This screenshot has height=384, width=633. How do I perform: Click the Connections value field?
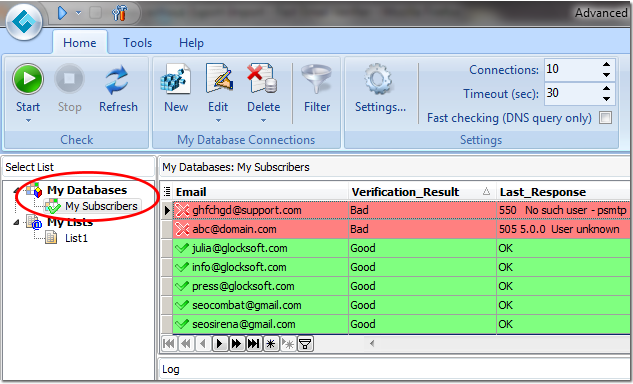pos(572,69)
